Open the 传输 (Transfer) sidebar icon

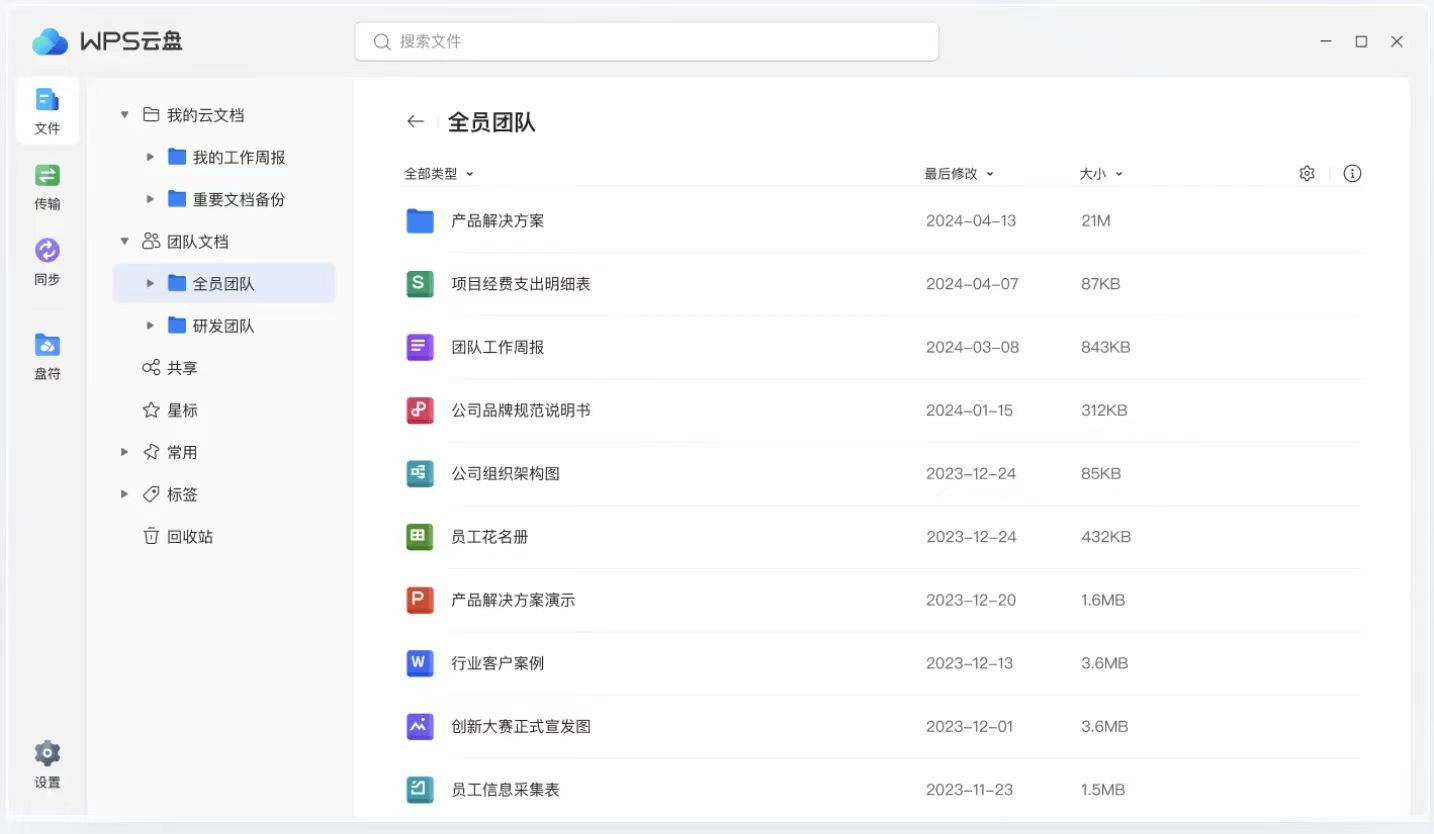tap(47, 186)
